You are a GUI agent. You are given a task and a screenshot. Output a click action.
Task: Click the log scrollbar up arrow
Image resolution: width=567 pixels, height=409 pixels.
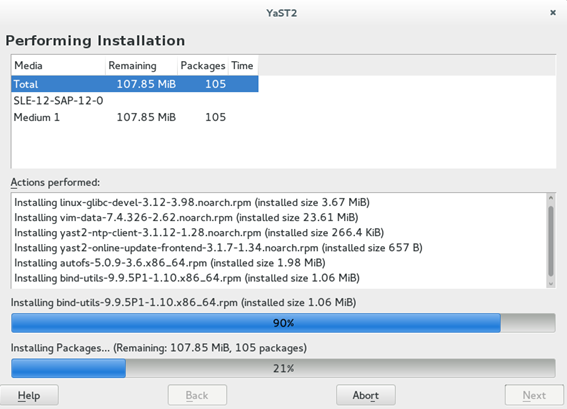551,198
